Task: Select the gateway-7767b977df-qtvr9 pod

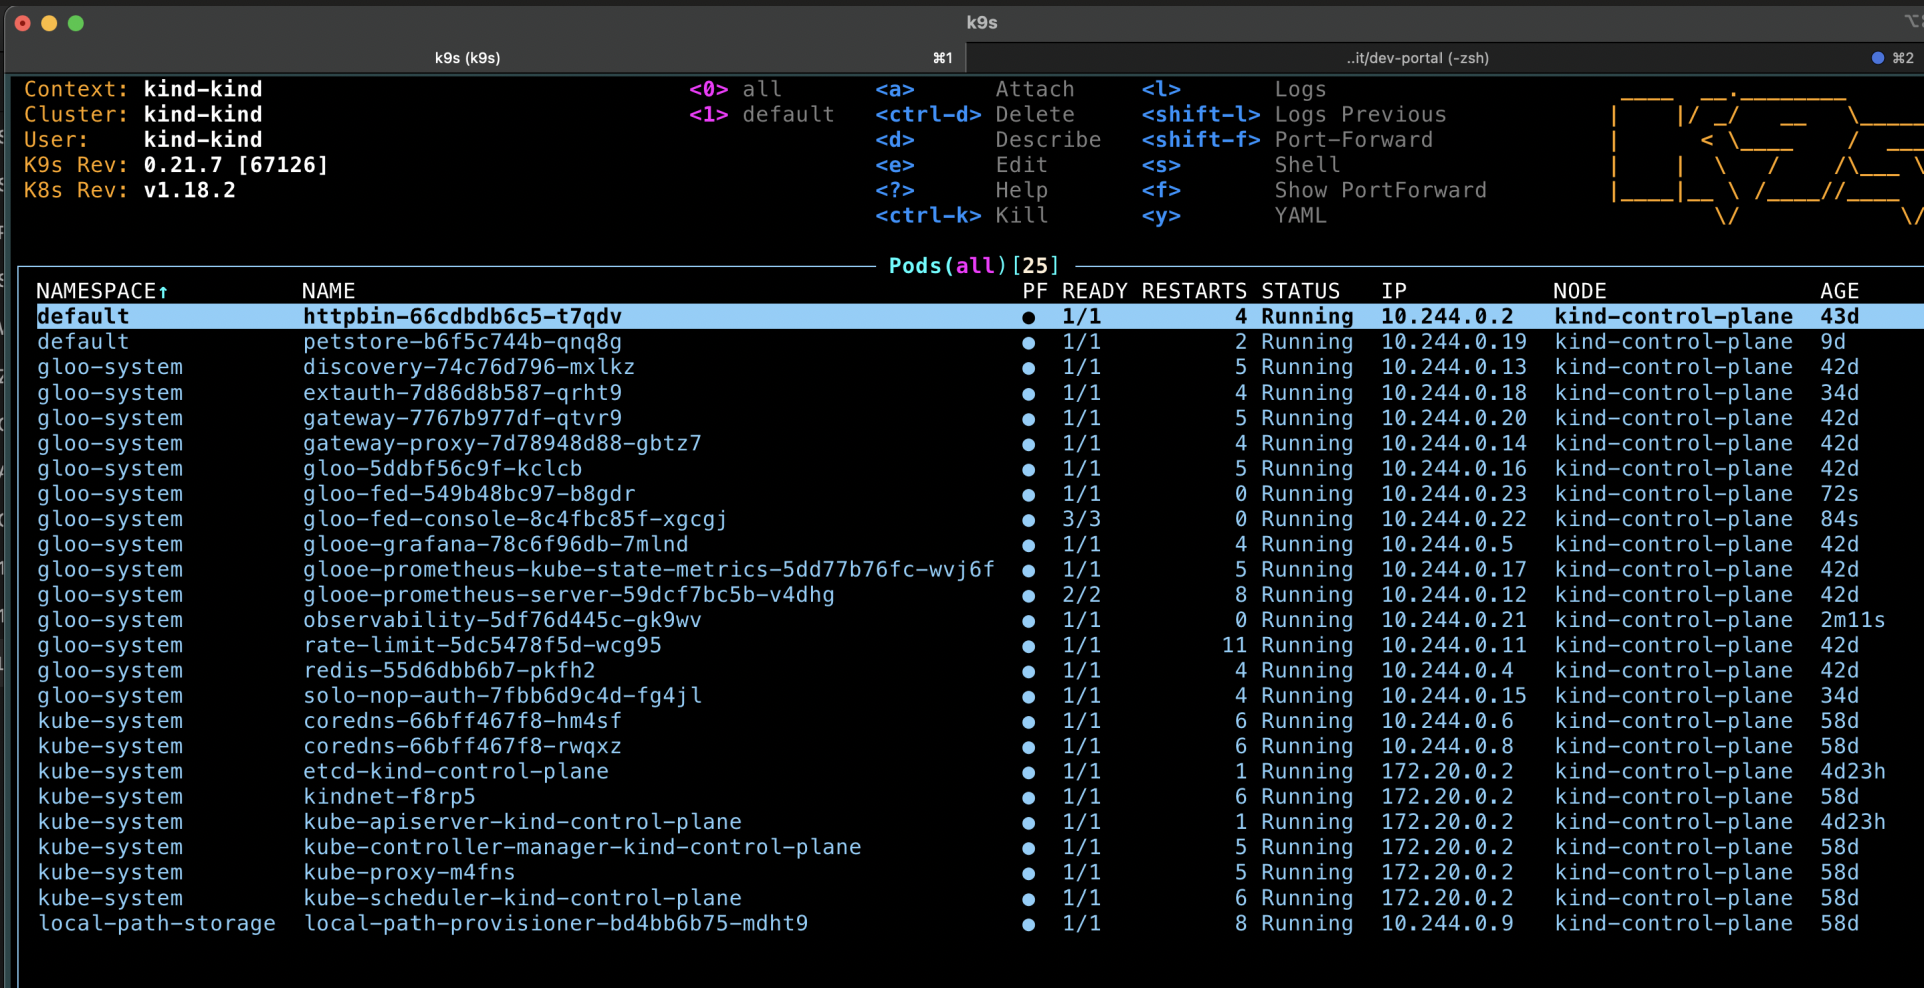Action: point(462,418)
